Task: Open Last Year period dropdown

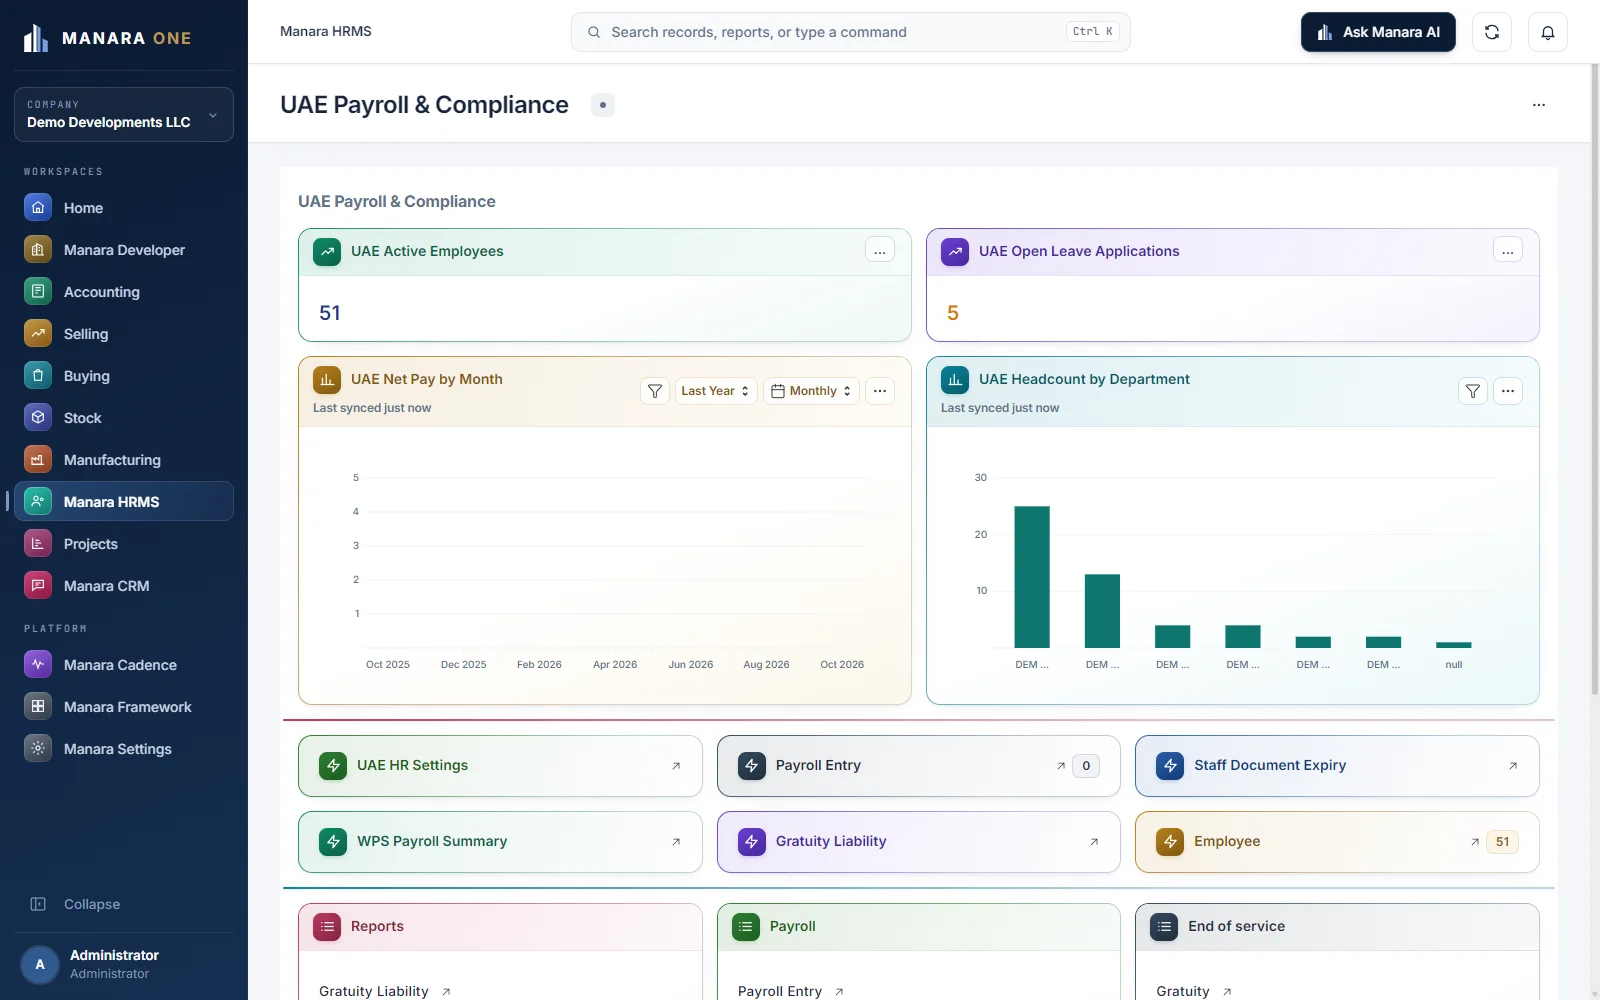Action: [x=716, y=391]
